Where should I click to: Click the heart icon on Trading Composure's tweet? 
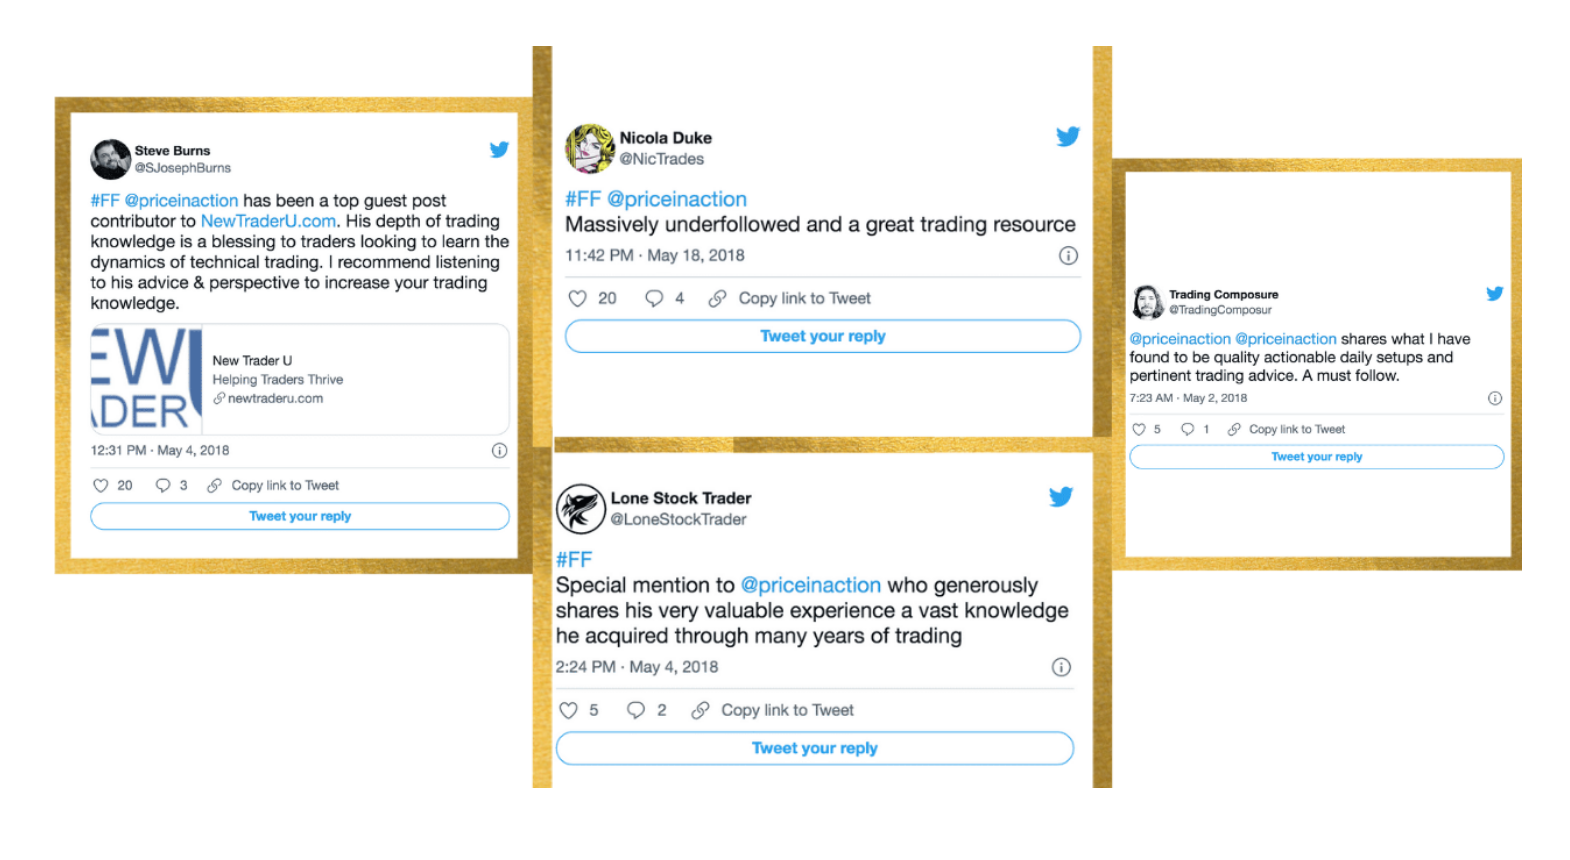(x=1138, y=429)
